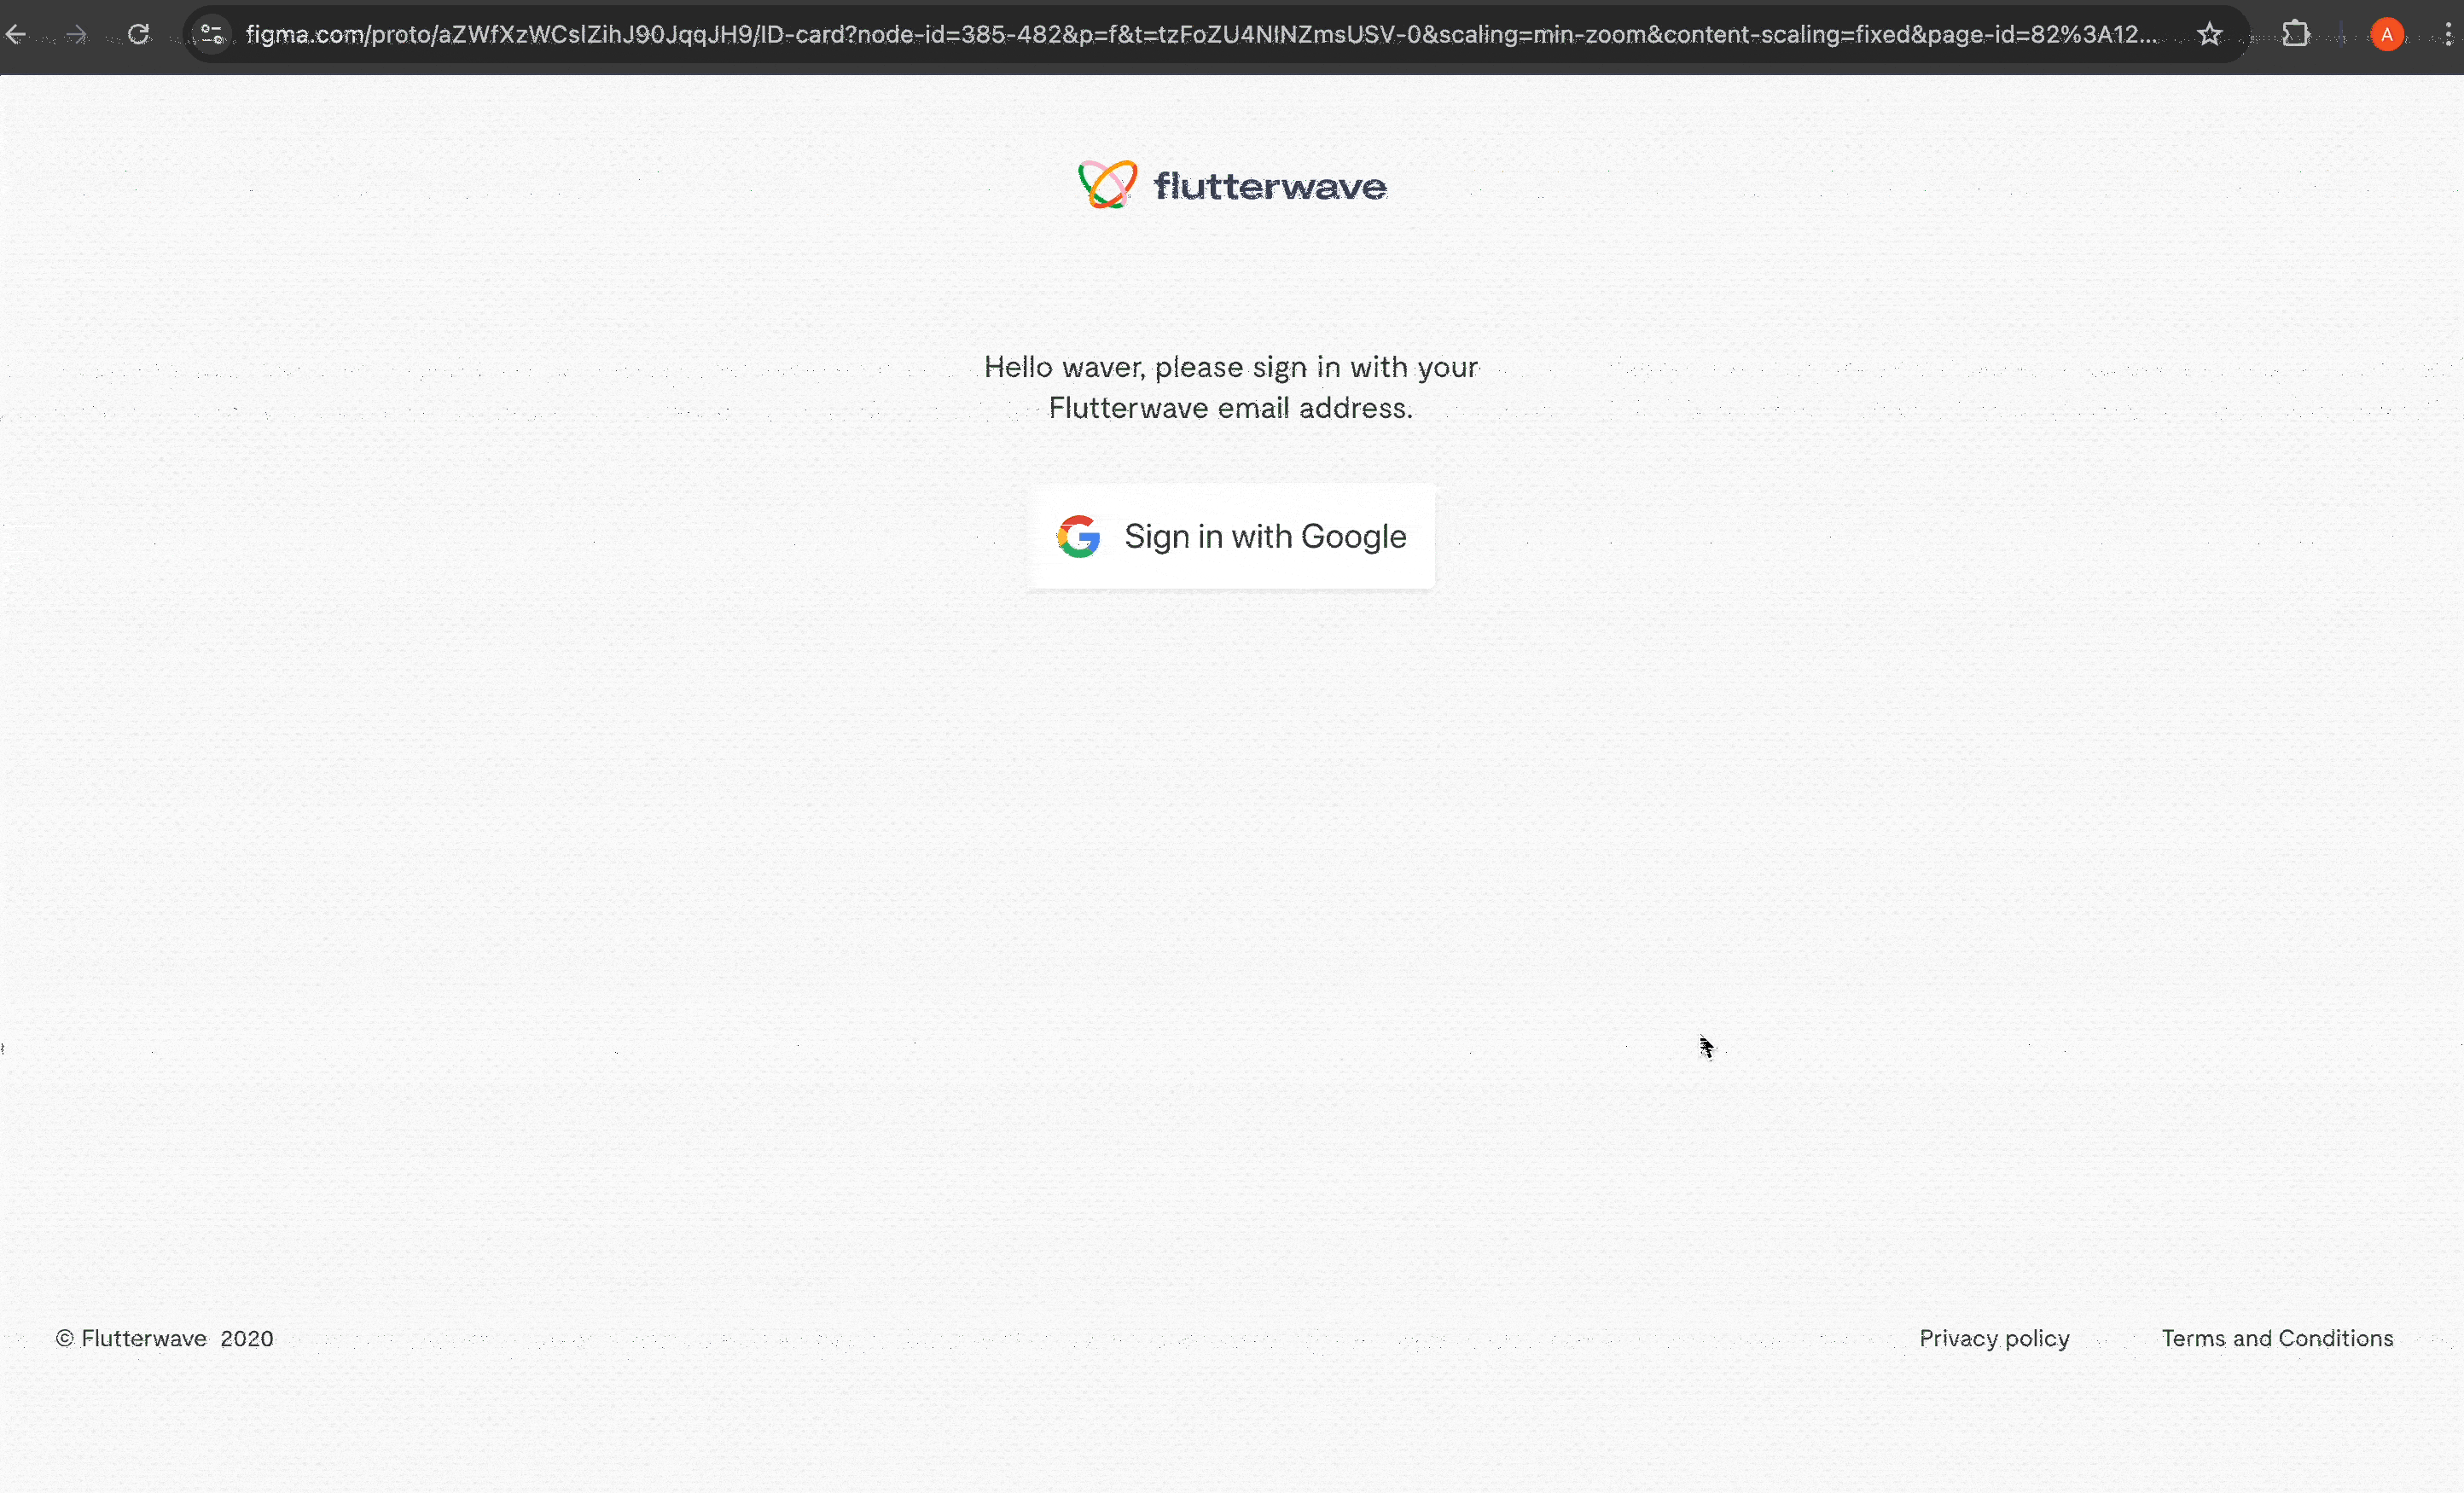Screen dimensions: 2464x1493
Task: Navigate forward in browser history
Action: (76, 34)
